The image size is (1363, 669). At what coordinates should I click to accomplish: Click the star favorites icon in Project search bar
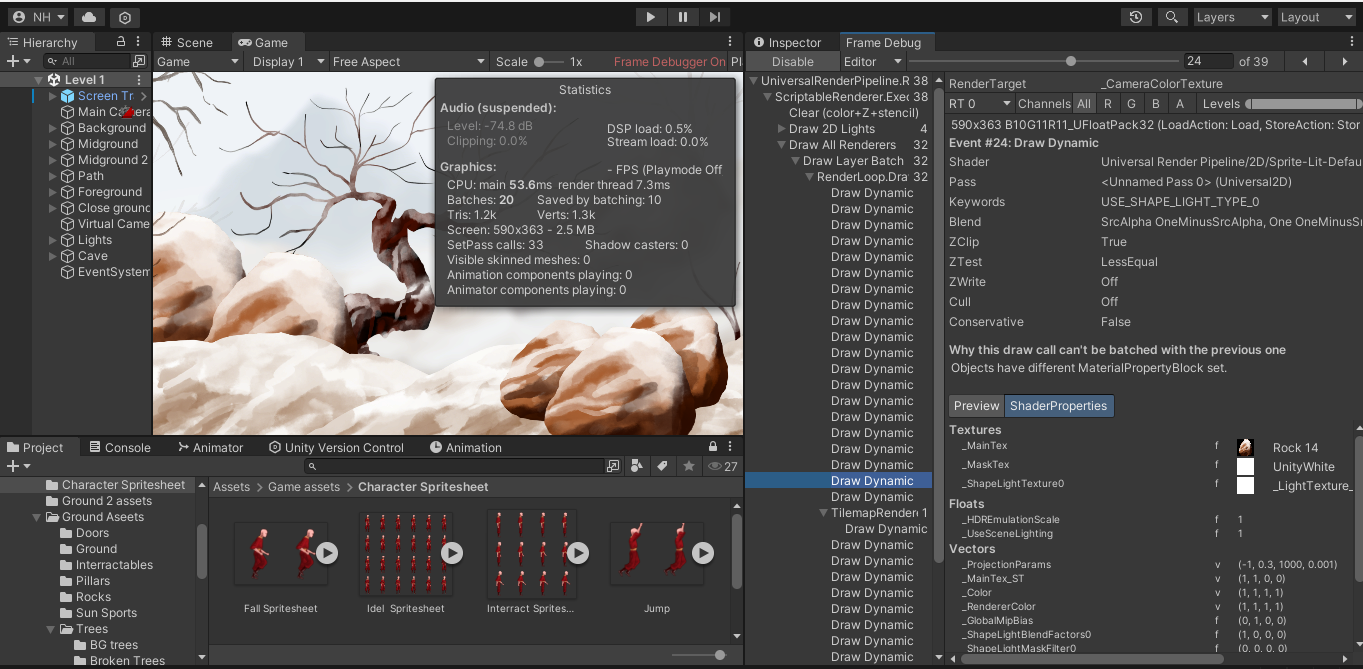click(x=690, y=466)
